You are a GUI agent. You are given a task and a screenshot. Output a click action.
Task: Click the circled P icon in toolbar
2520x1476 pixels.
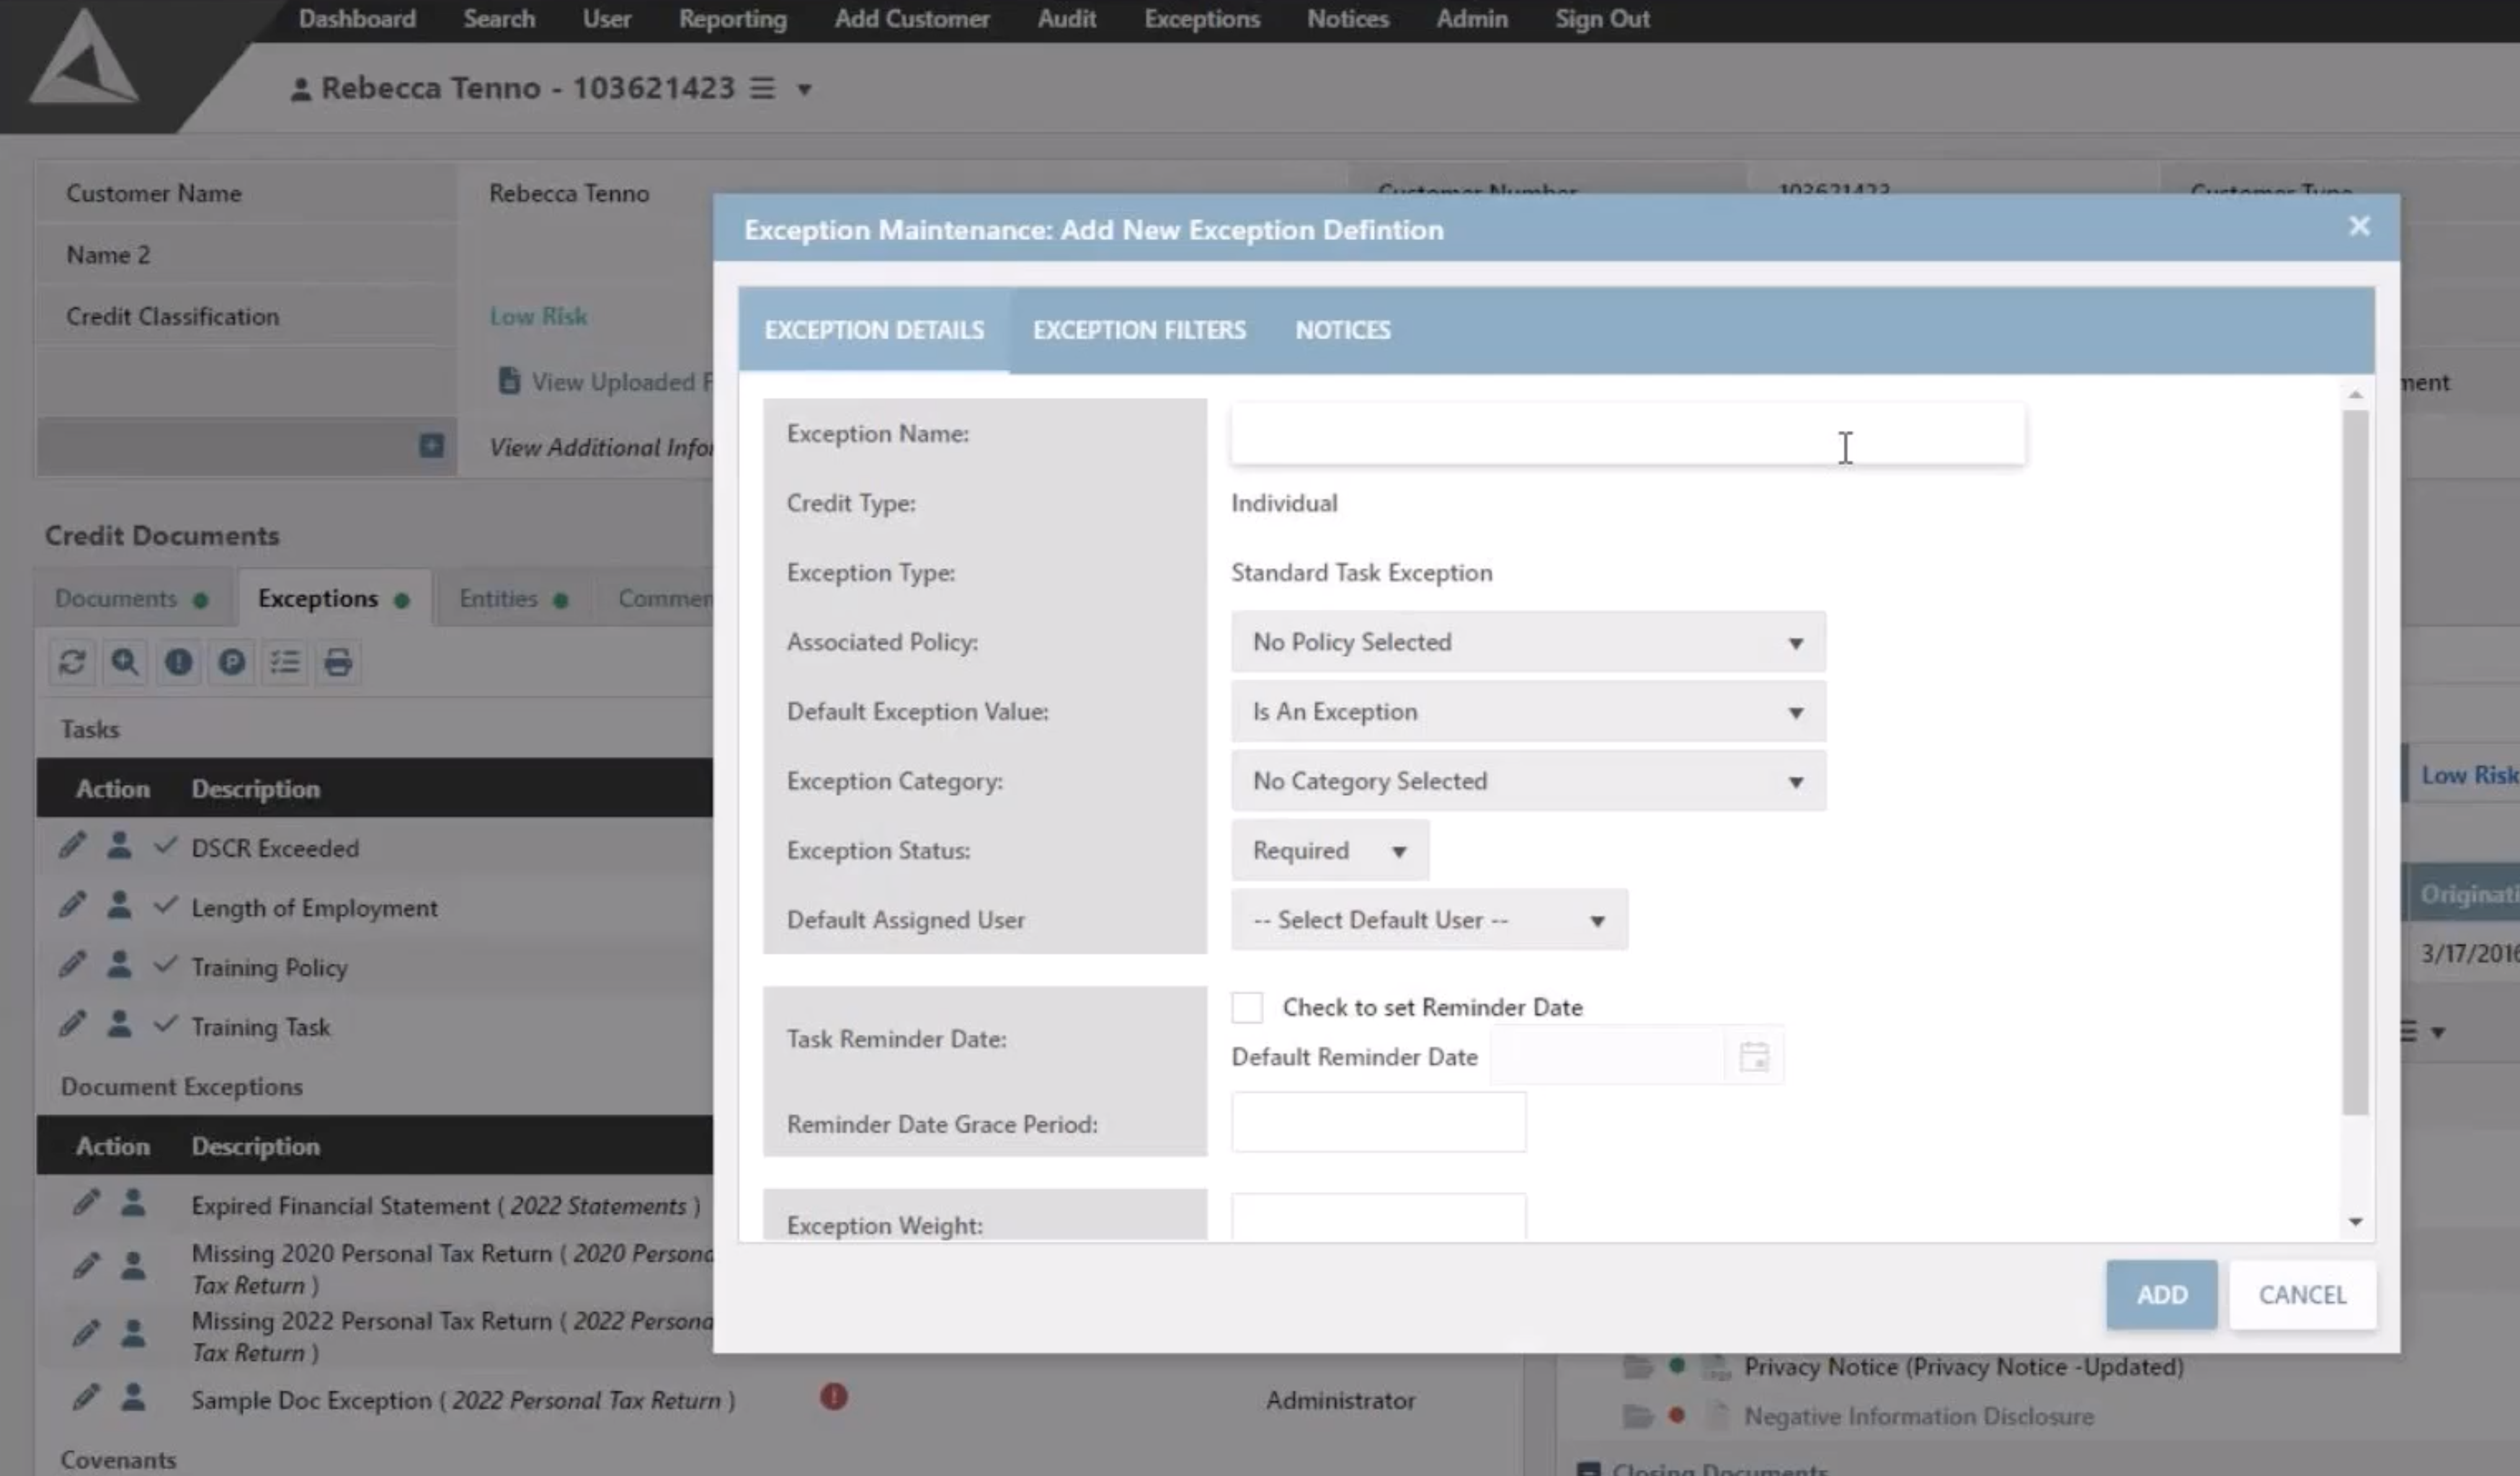pyautogui.click(x=232, y=662)
